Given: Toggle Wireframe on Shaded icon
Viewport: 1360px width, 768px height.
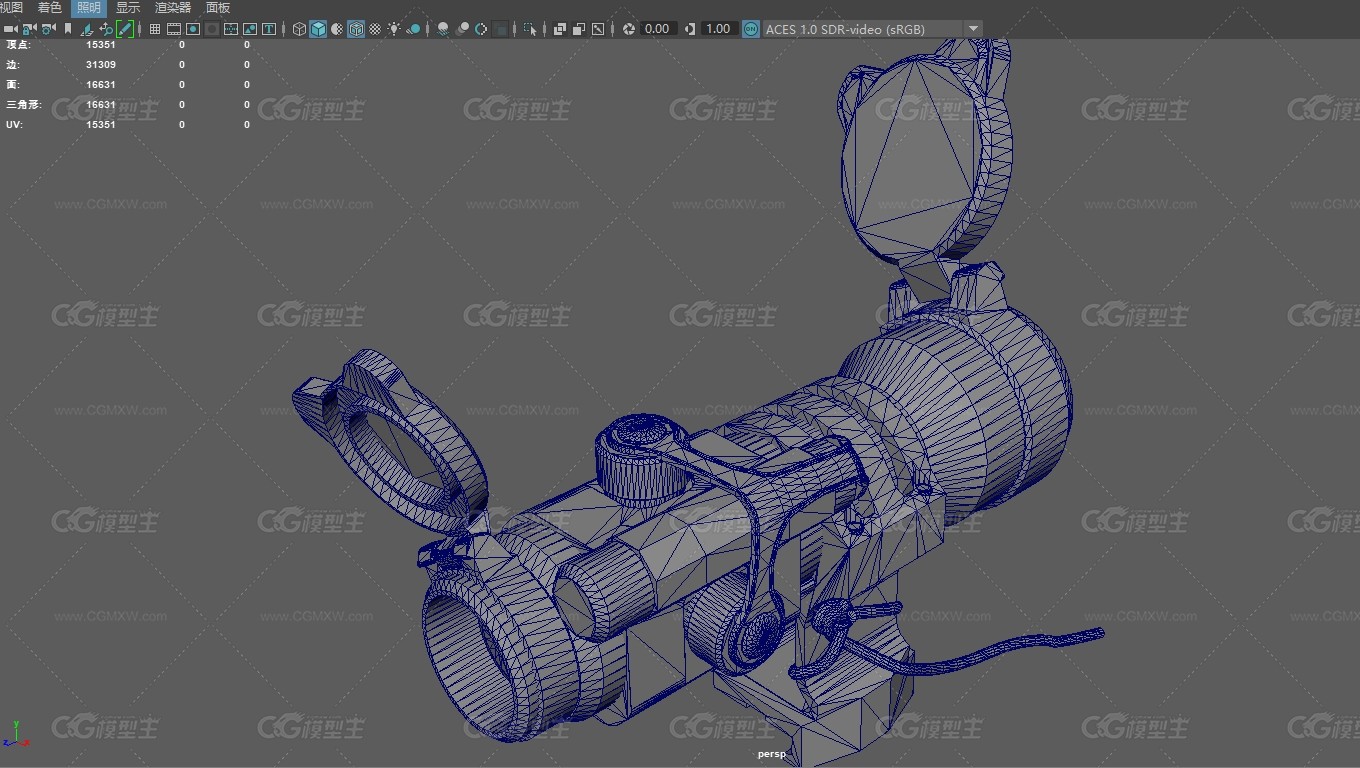Looking at the screenshot, I should [x=356, y=29].
